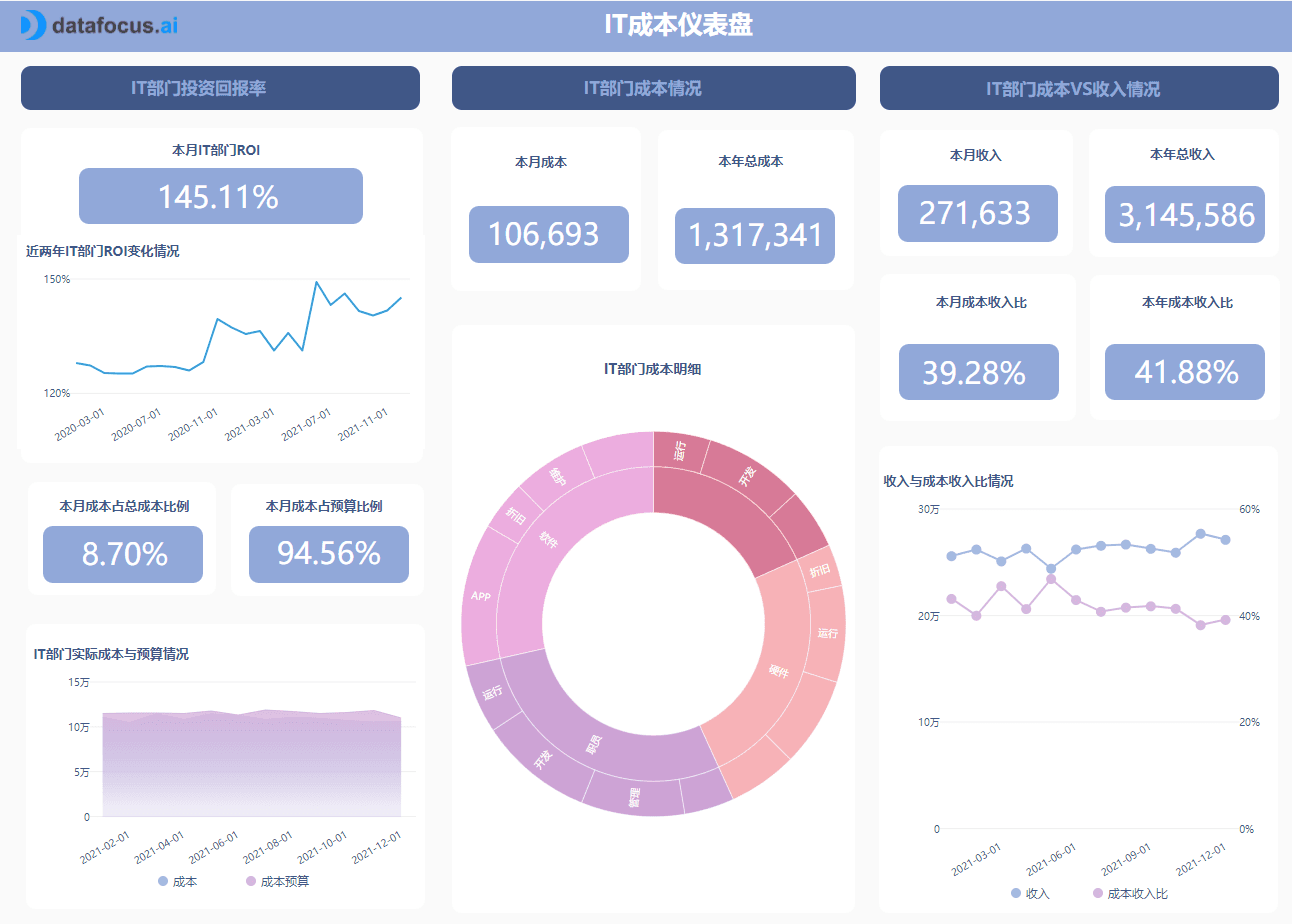The width and height of the screenshot is (1292, 924).
Task: Click the 本月IT部门ROI card label
Action: point(217,150)
